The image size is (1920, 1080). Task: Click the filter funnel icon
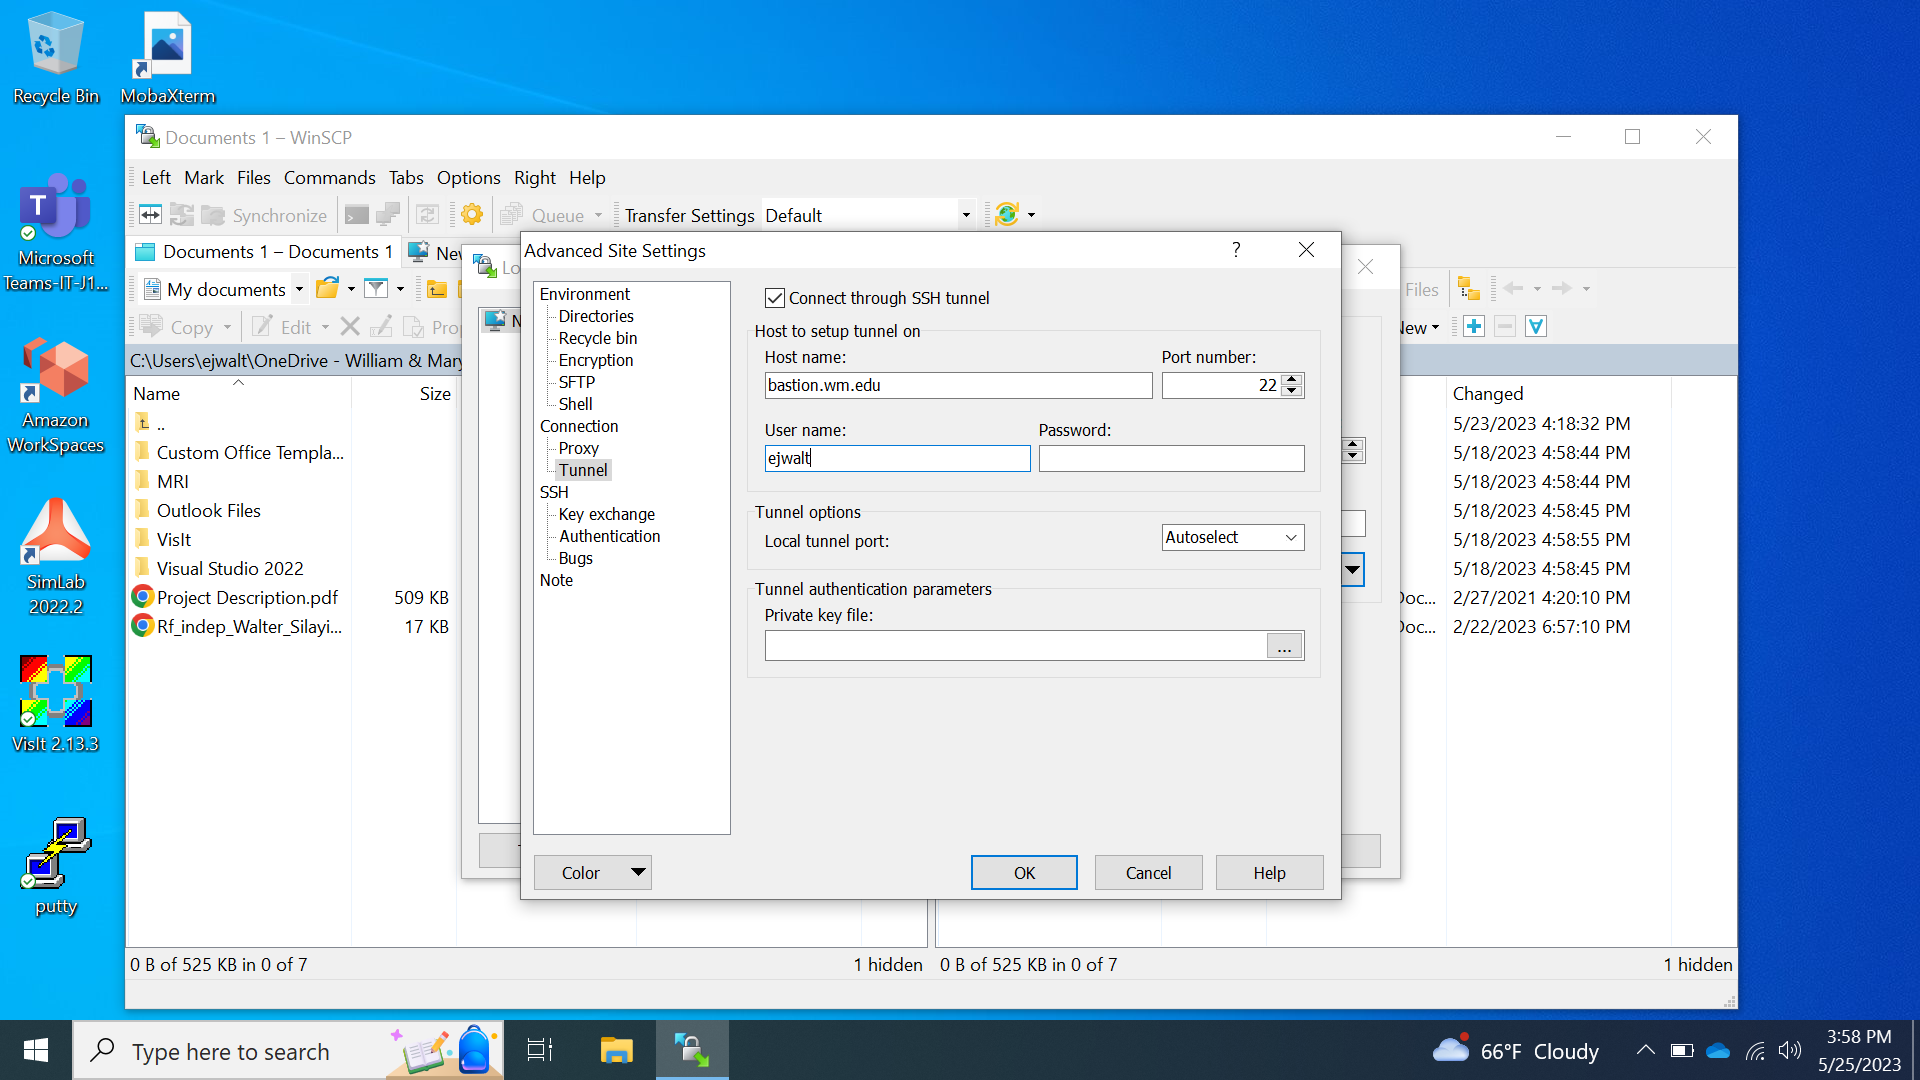click(376, 289)
